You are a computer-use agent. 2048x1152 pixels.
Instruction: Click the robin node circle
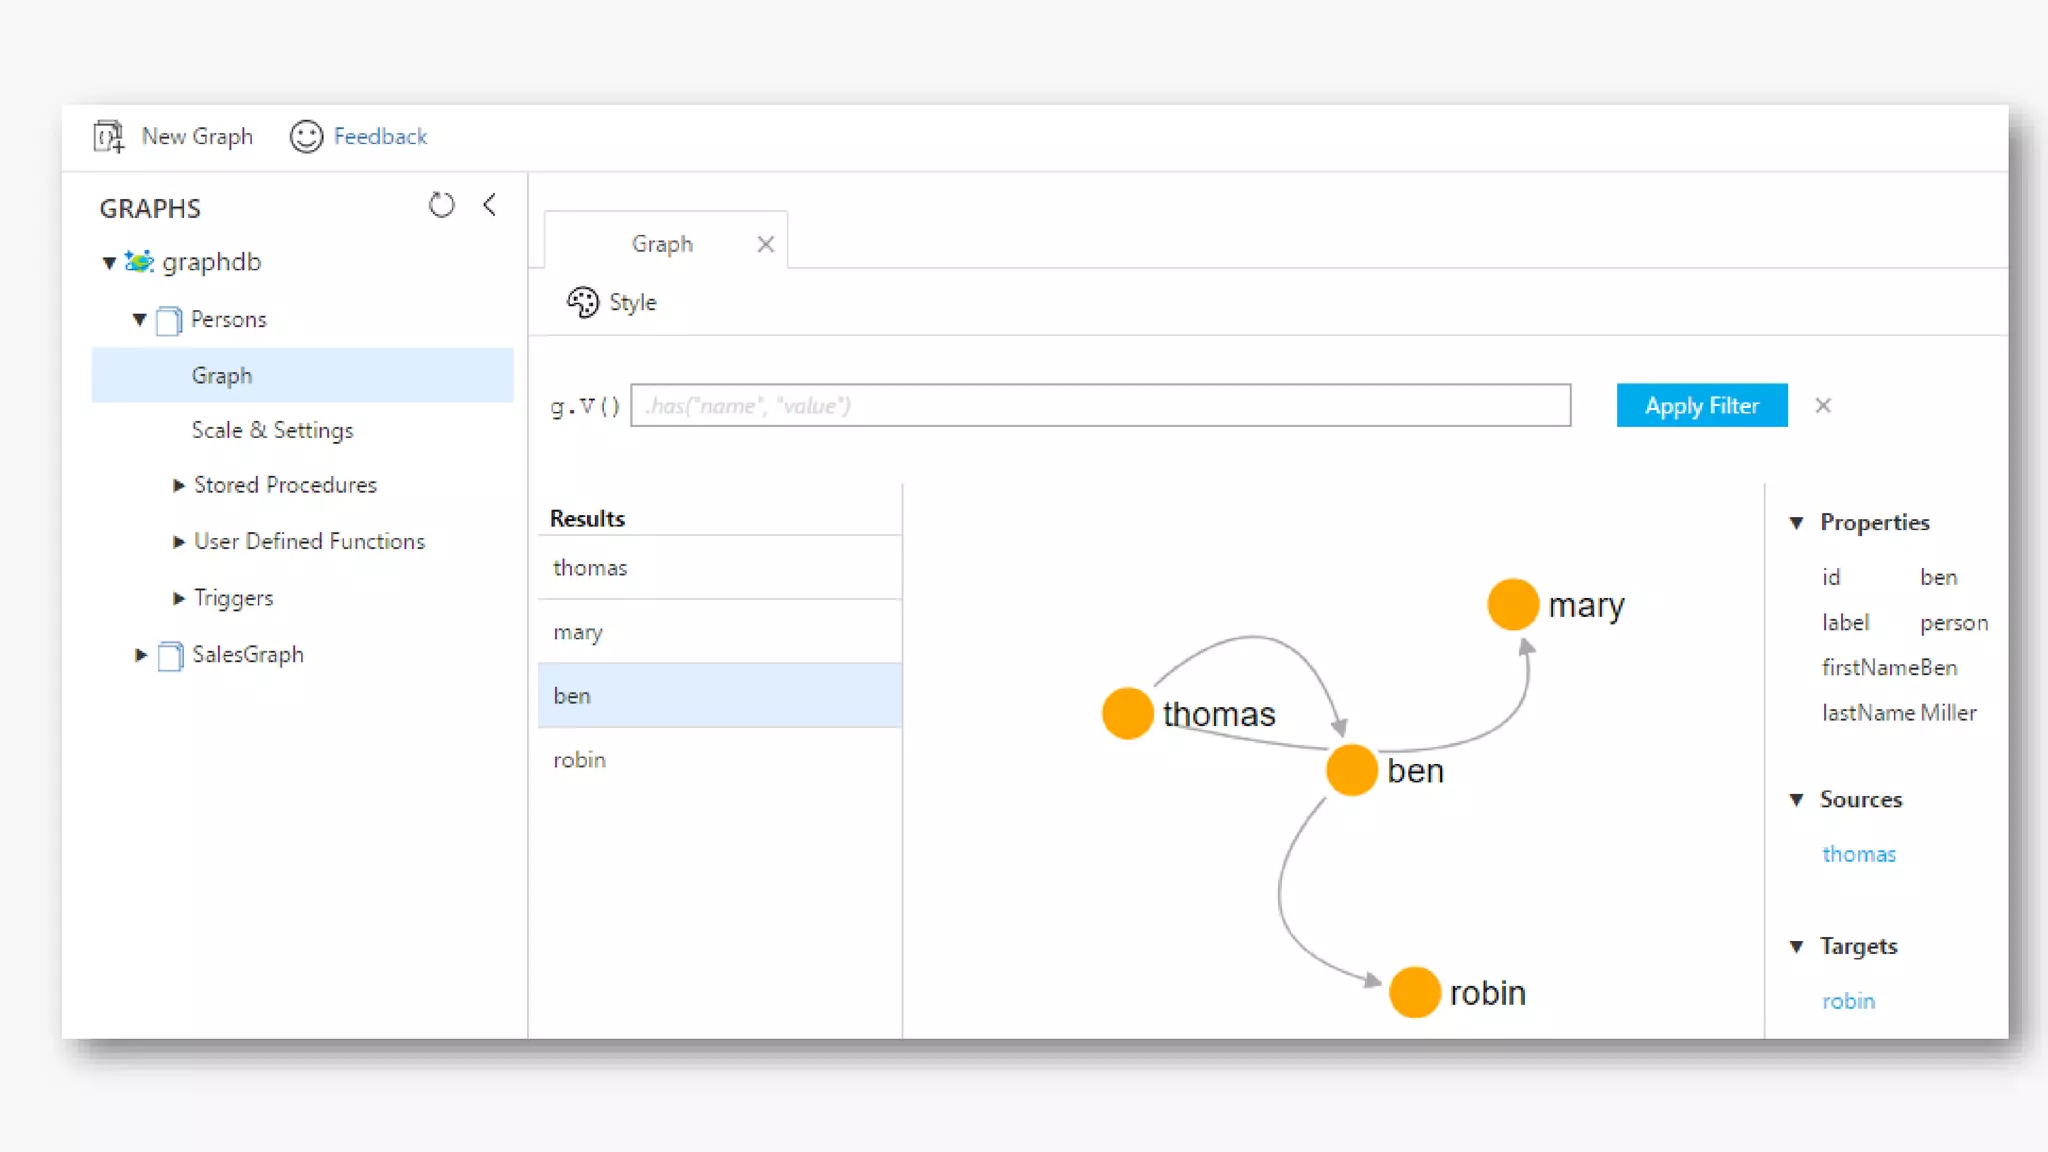pyautogui.click(x=1414, y=992)
